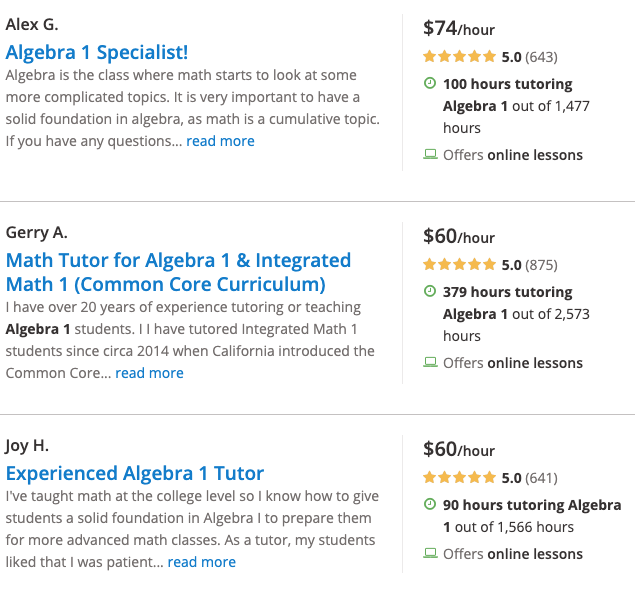Viewport: 635px width, 597px height.
Task: Click laptop icon in Joy H.'s listing
Action: click(430, 553)
